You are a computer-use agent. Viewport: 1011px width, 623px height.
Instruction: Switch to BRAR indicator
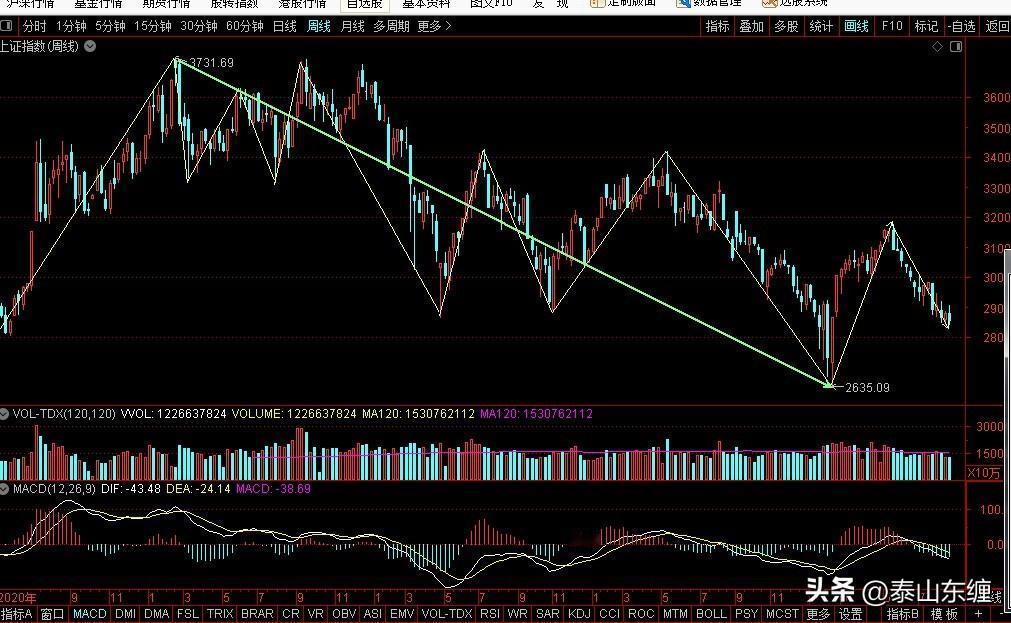[257, 614]
